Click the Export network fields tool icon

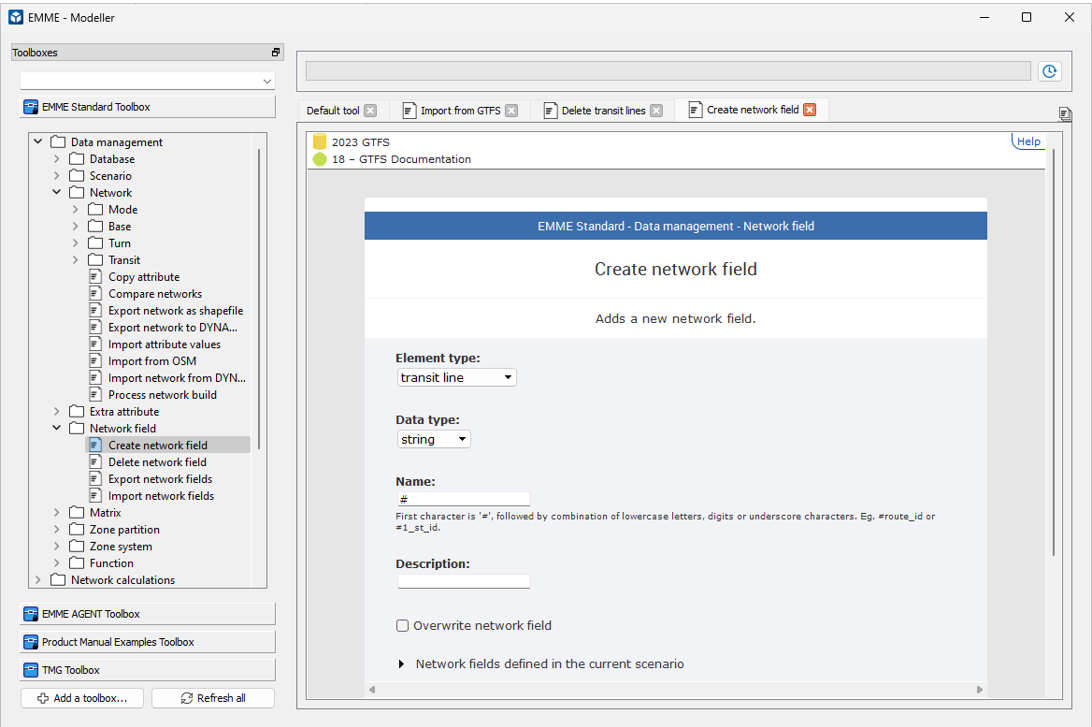[x=96, y=479]
